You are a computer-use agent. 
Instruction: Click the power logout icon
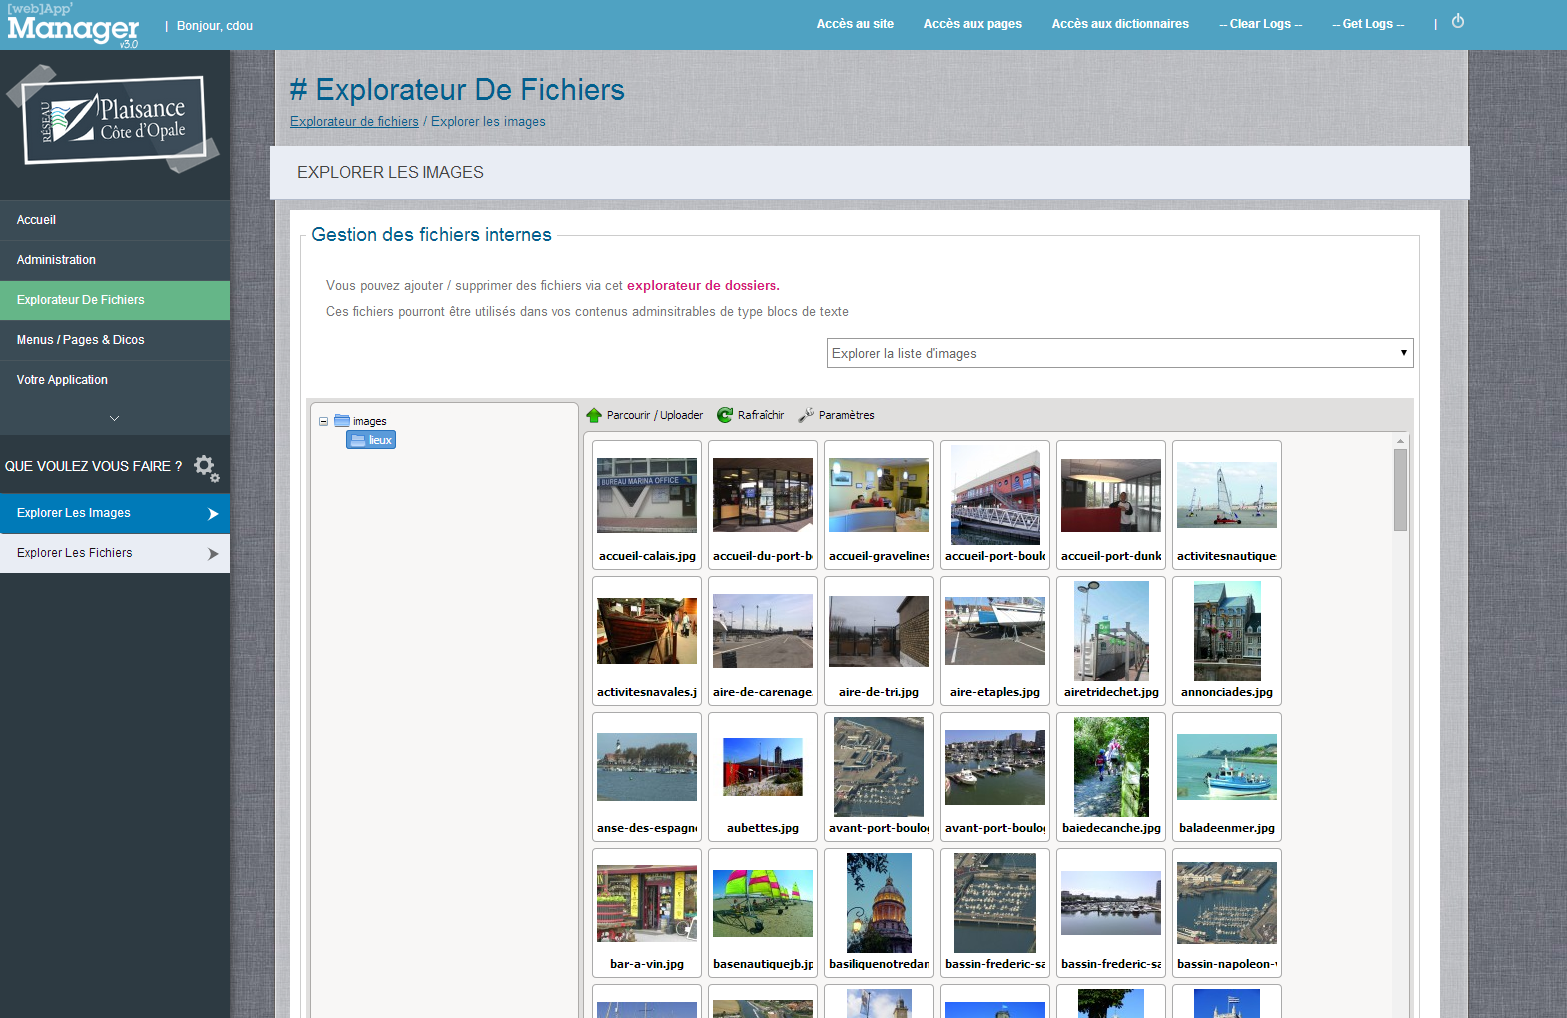click(x=1458, y=21)
